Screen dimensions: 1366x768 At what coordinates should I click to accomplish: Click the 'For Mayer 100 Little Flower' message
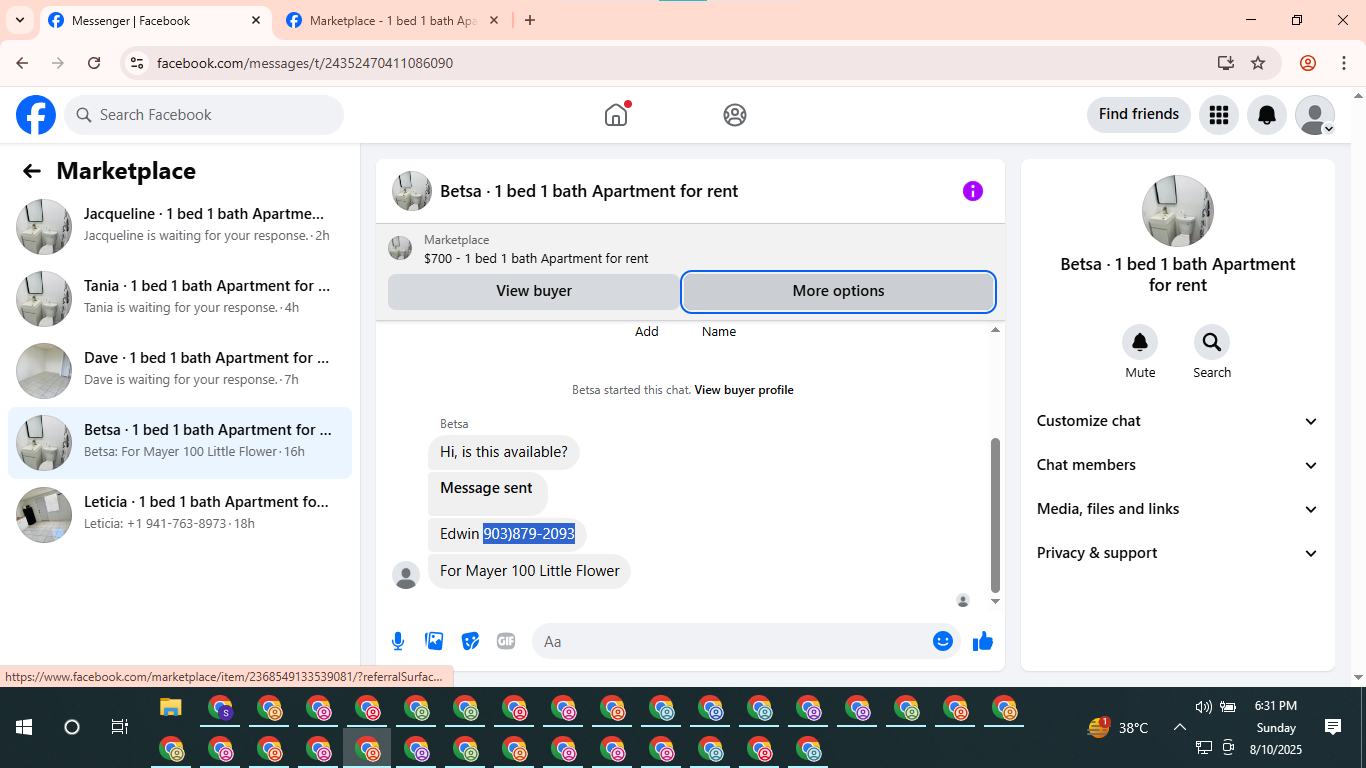(530, 571)
